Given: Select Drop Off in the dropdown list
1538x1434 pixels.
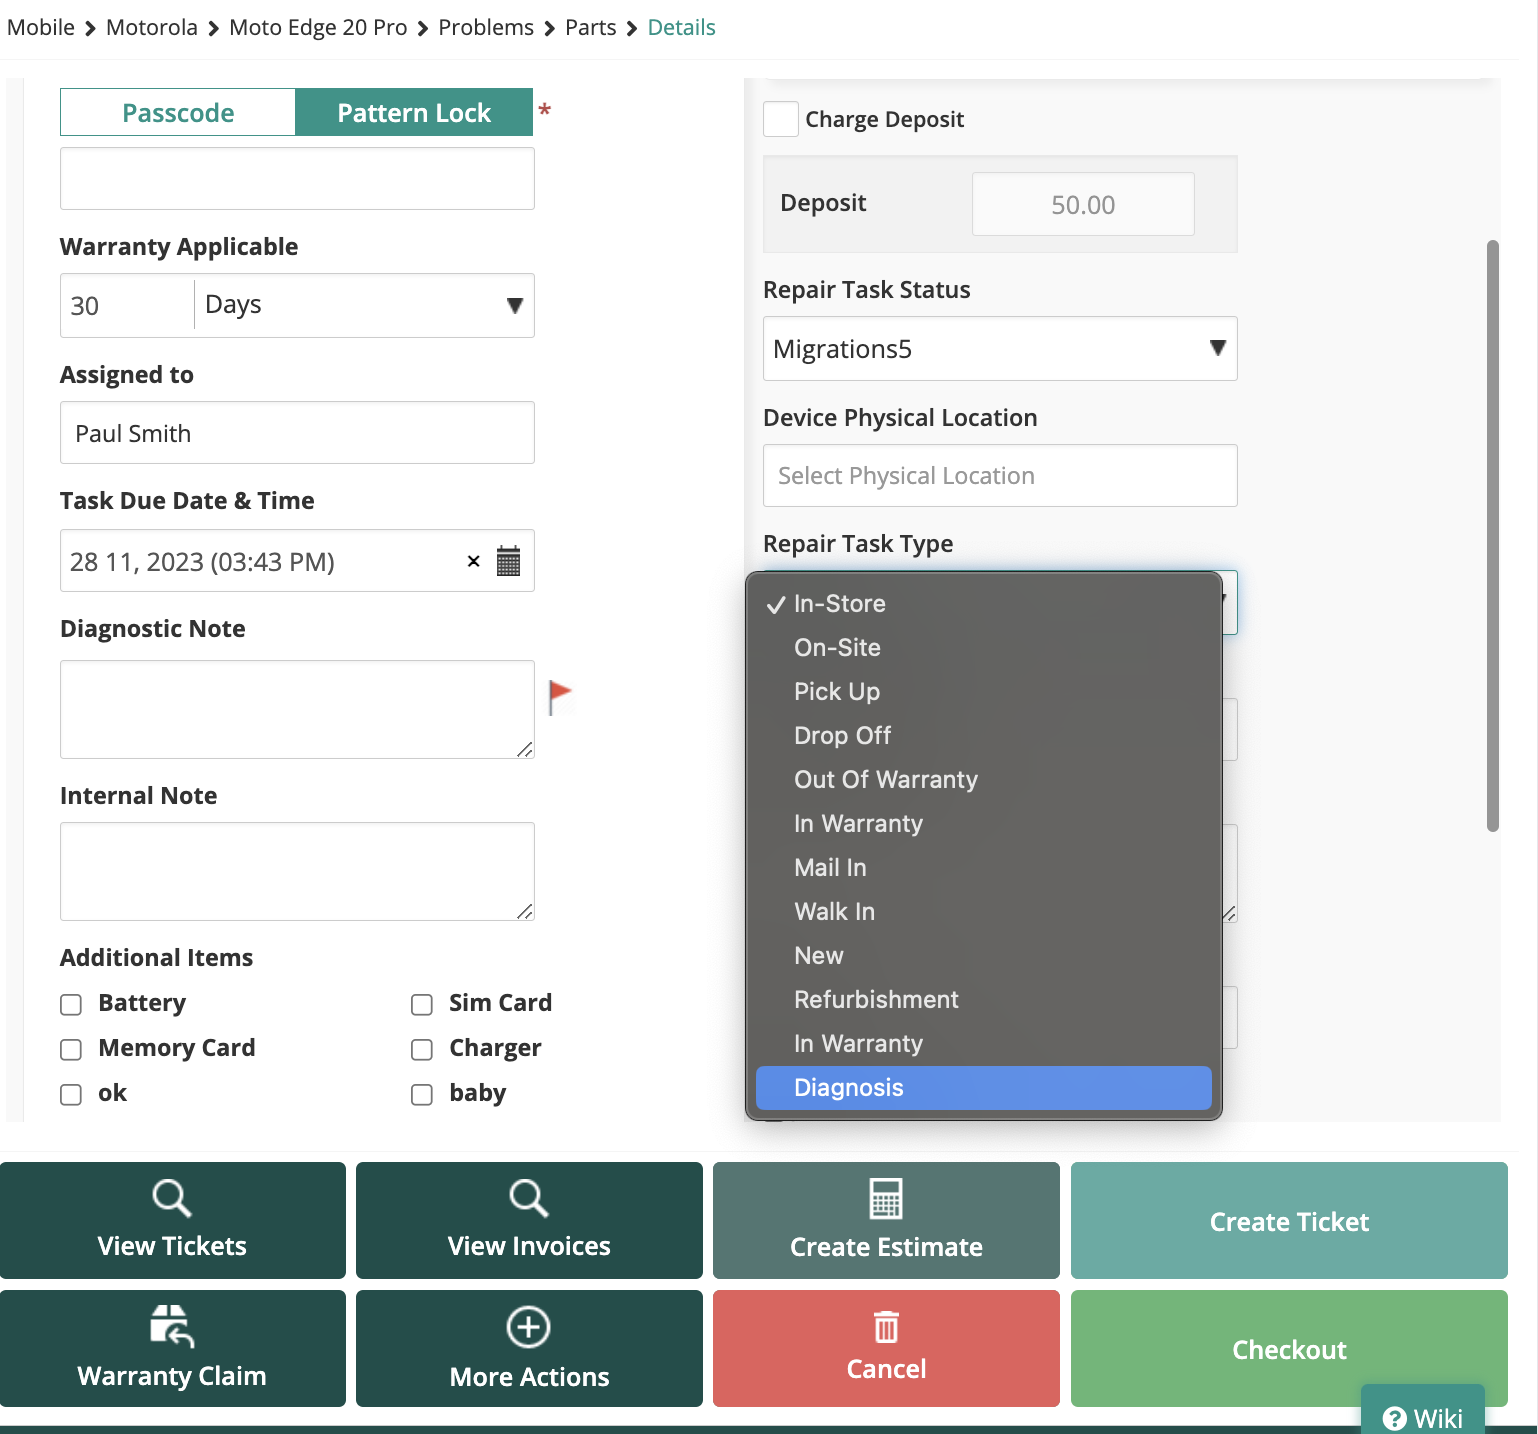Looking at the screenshot, I should [984, 735].
